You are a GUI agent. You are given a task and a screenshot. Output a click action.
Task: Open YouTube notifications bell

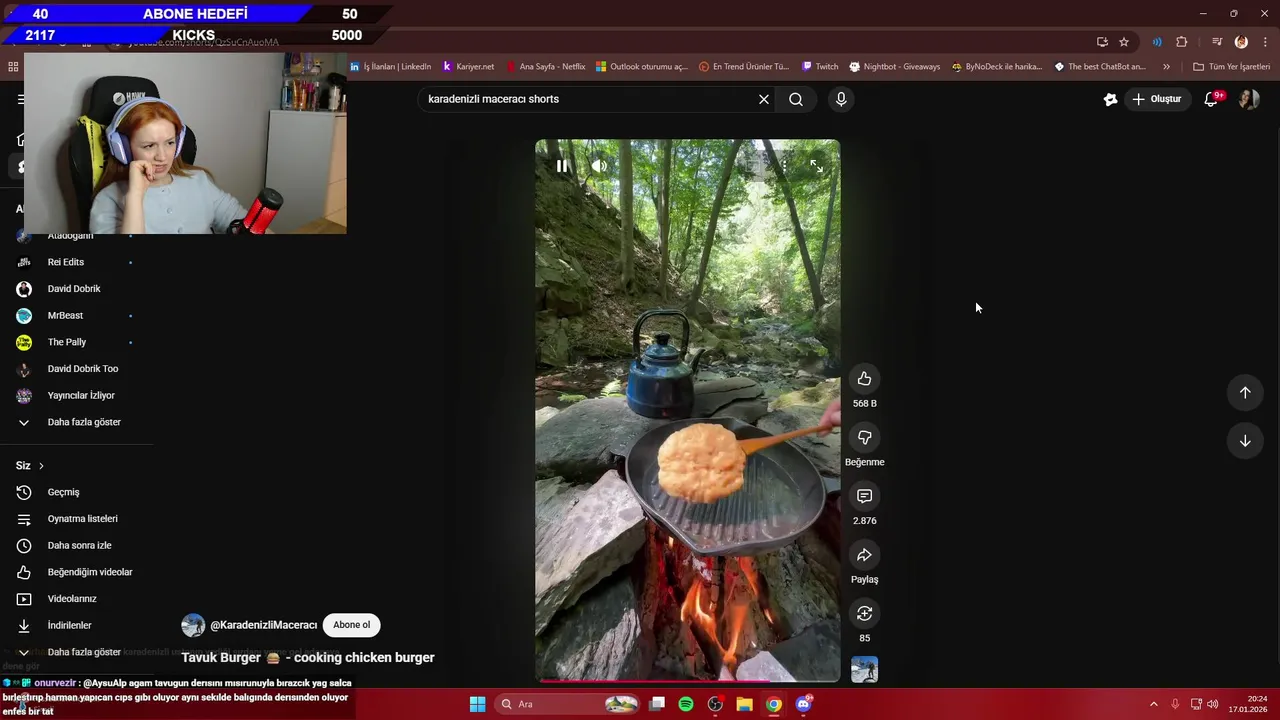click(x=1211, y=99)
